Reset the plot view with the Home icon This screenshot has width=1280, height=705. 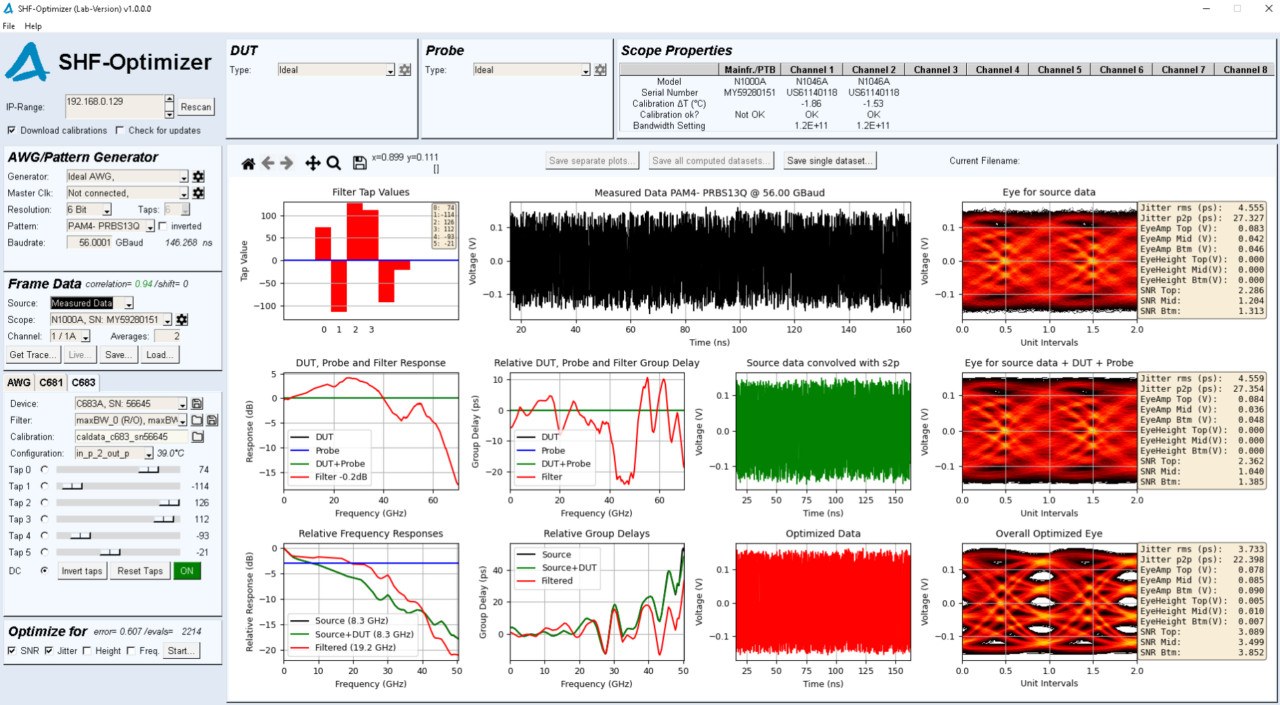248,161
